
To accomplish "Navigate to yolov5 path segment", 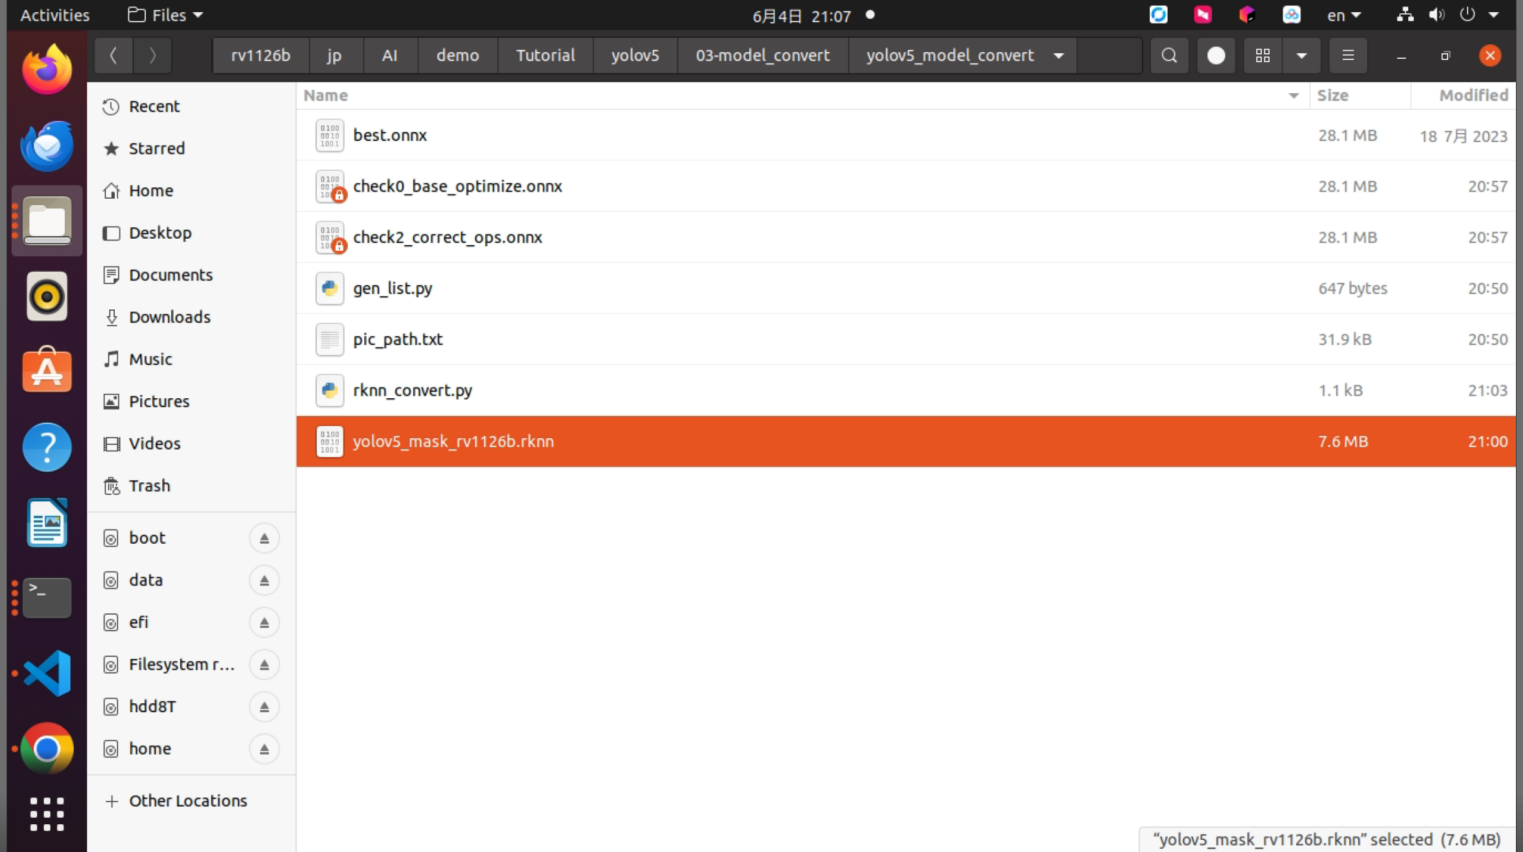I will (x=635, y=56).
